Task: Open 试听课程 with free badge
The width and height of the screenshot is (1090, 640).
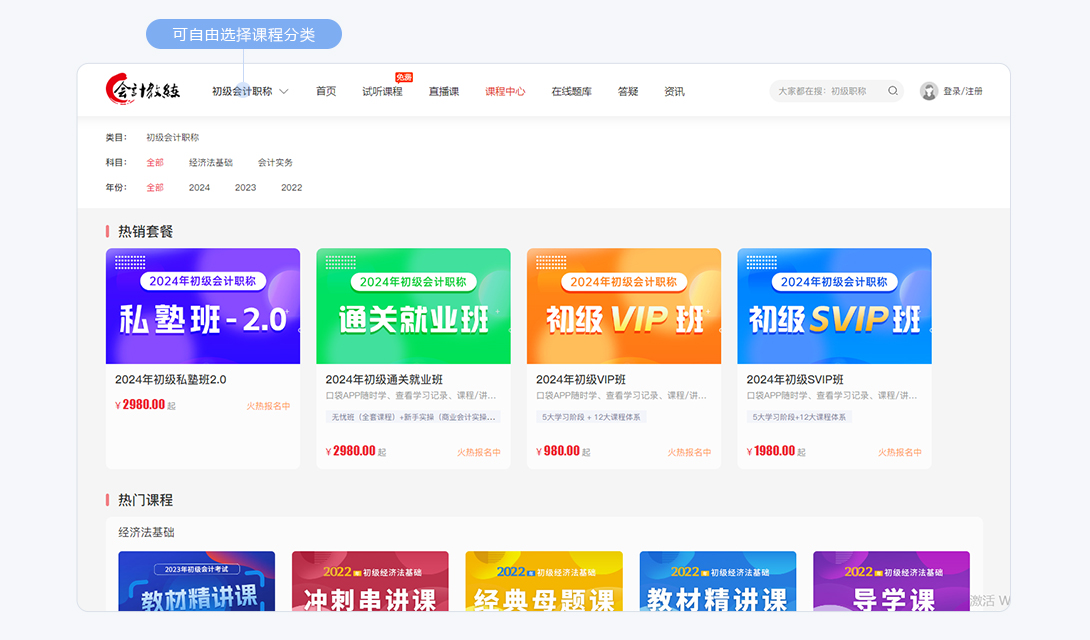Action: (382, 91)
